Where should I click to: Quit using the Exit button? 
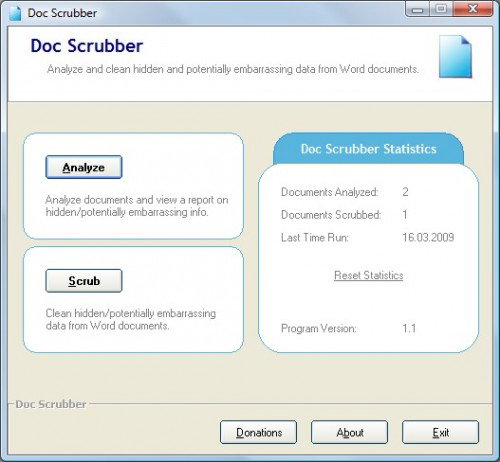click(x=440, y=432)
